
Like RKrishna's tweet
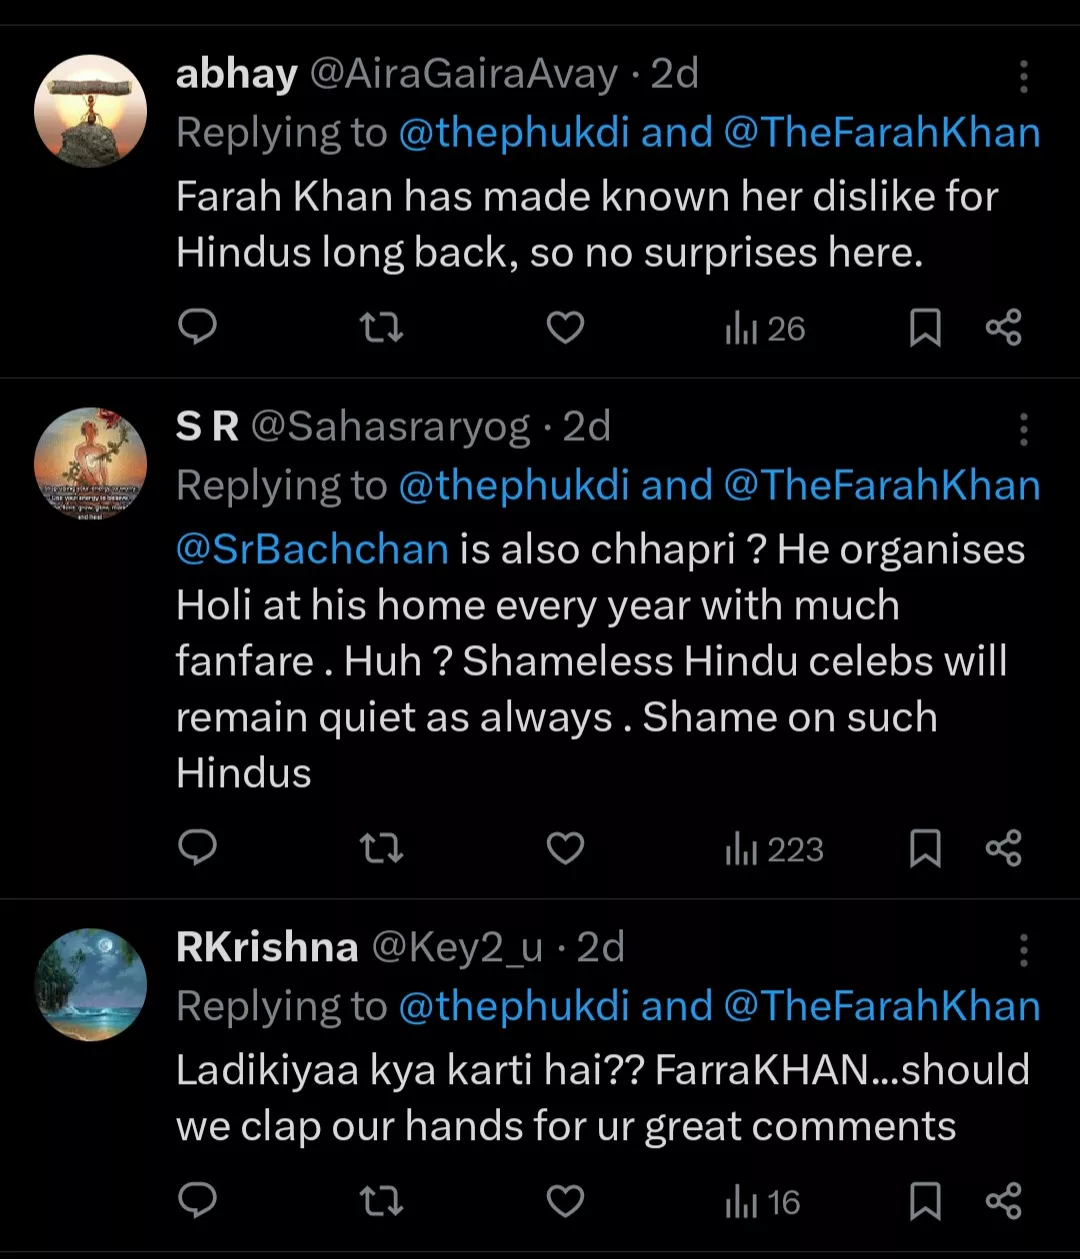565,1201
